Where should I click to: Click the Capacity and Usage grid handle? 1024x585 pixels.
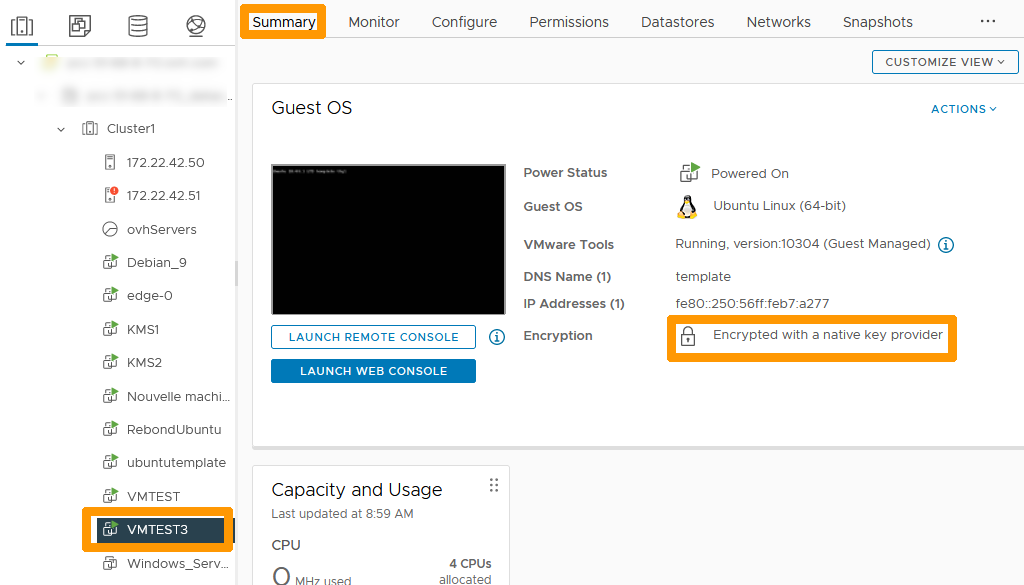[493, 484]
